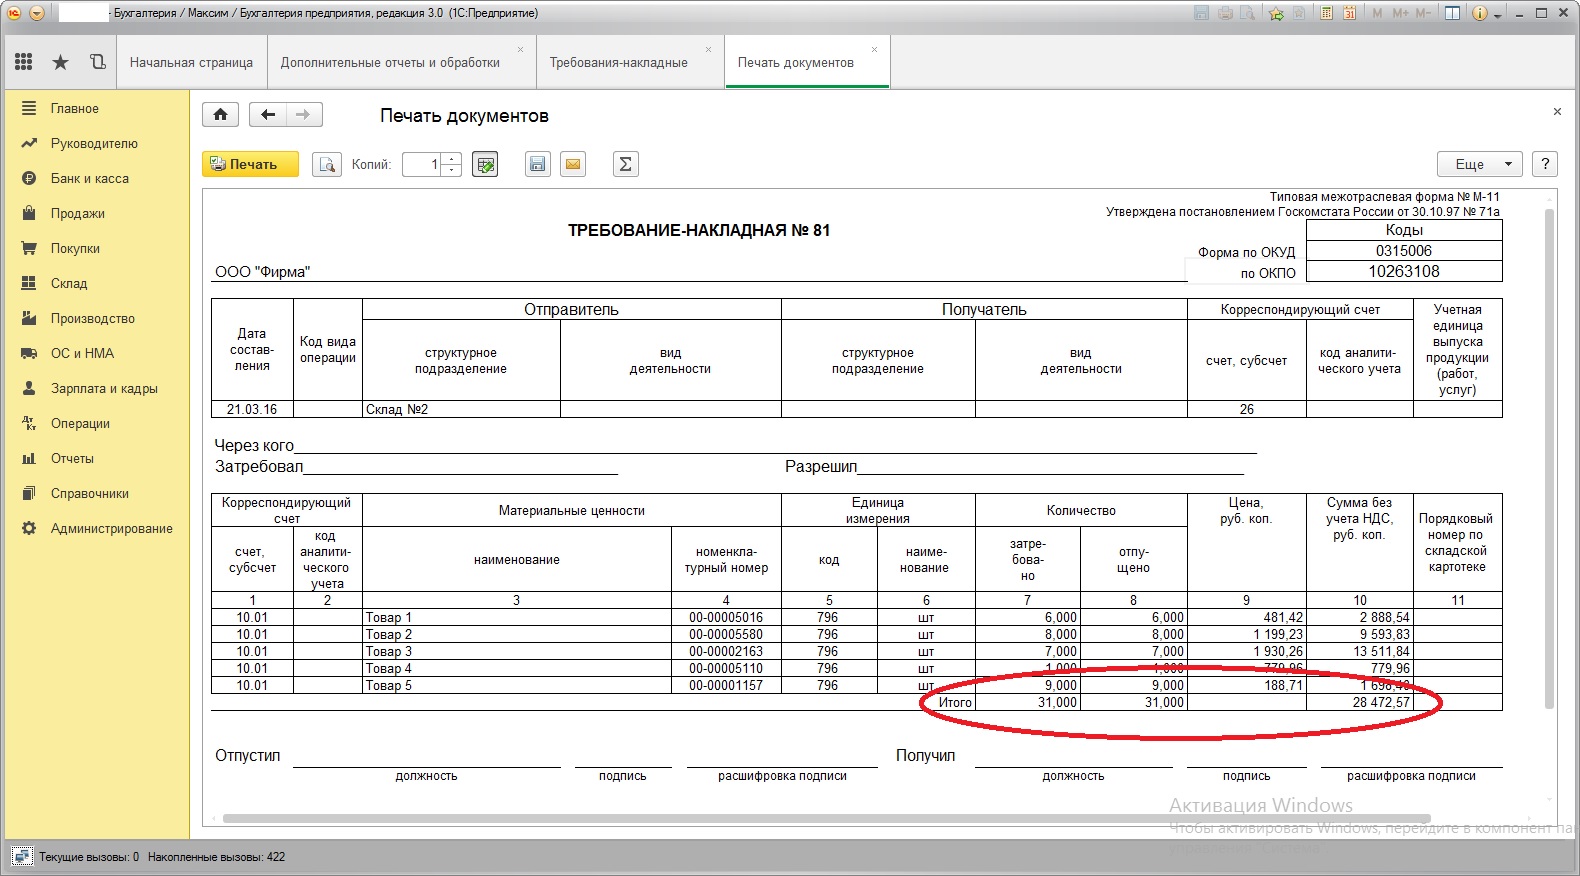The width and height of the screenshot is (1580, 876).
Task: Click title bar preview icon
Action: 1247,13
